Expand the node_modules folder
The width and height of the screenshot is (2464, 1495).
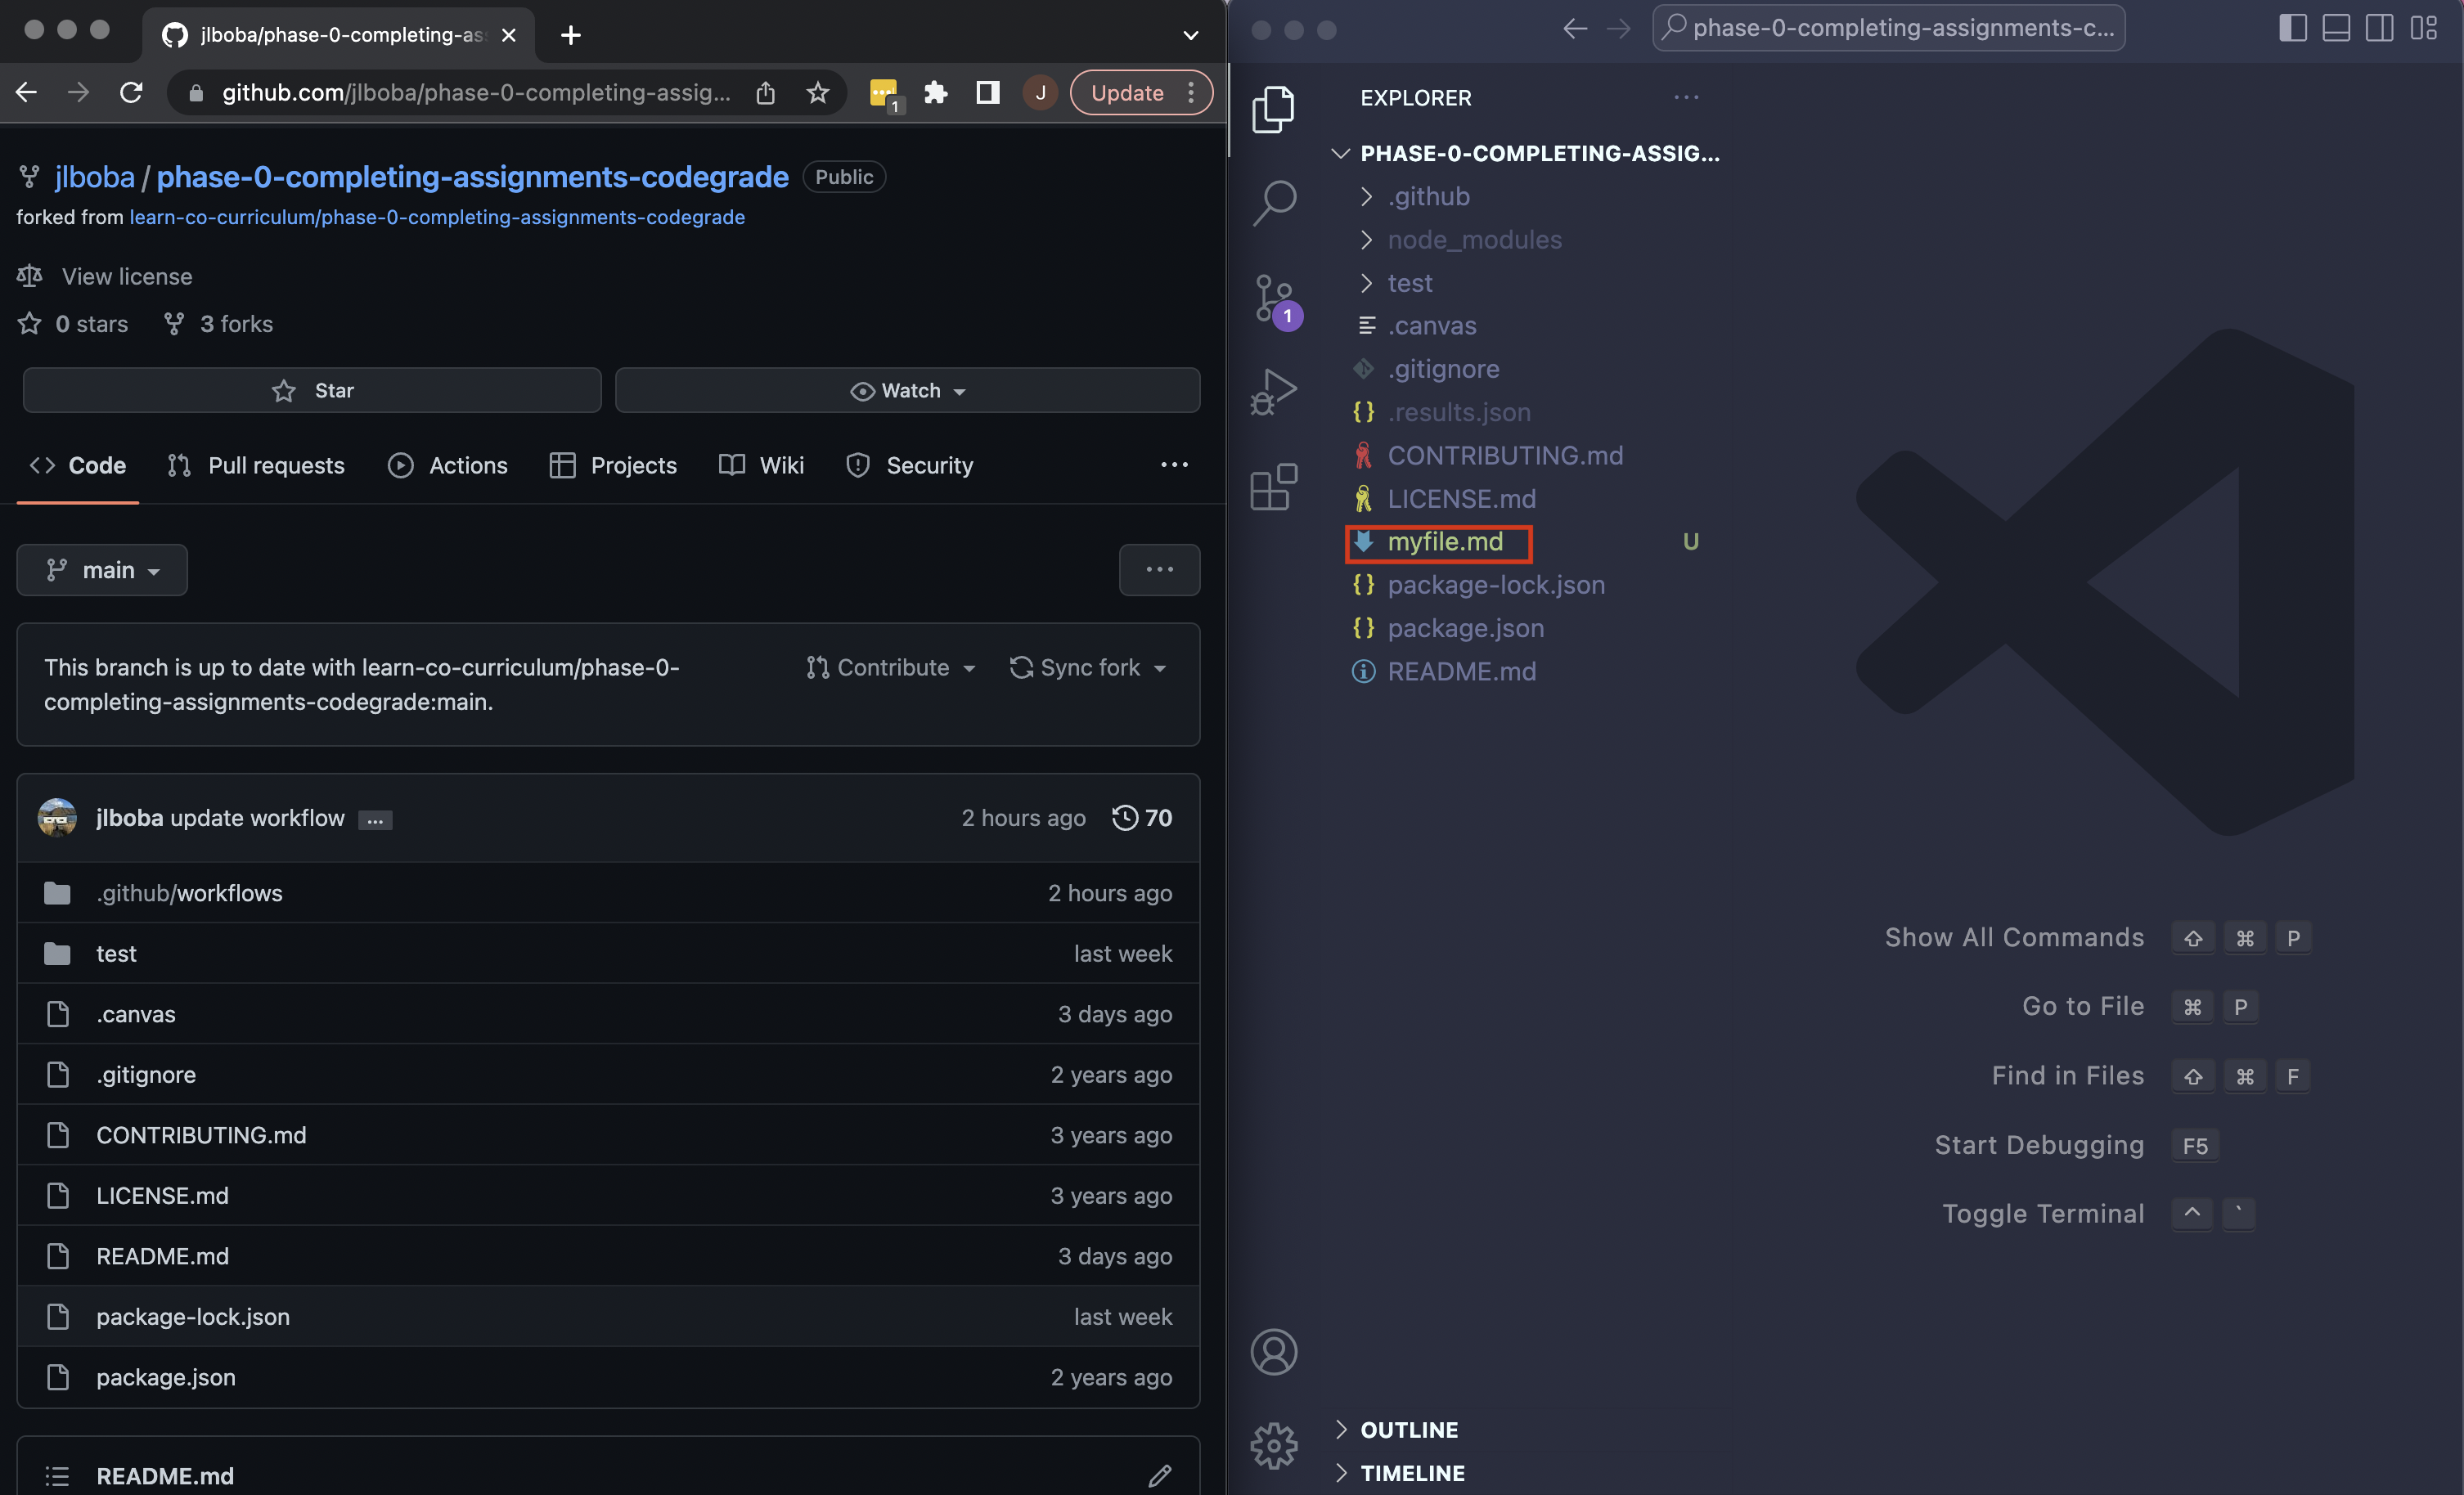point(1473,240)
